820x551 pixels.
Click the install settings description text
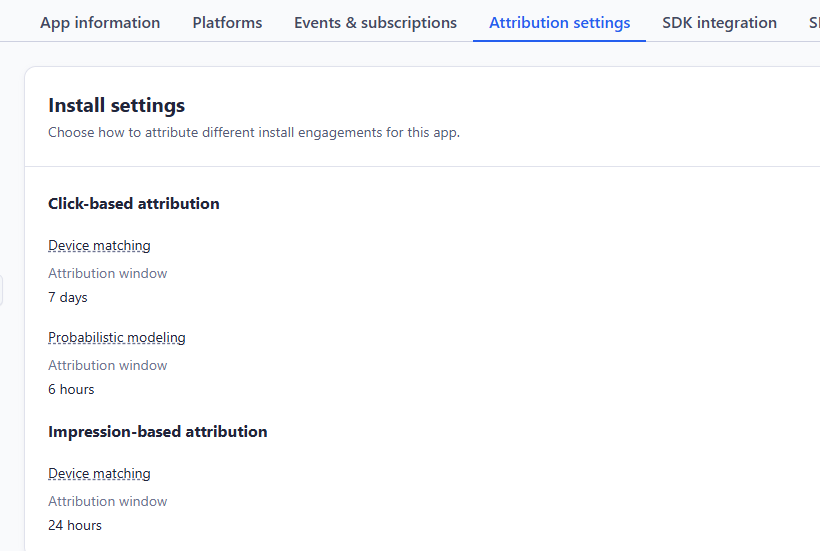pyautogui.click(x=254, y=132)
